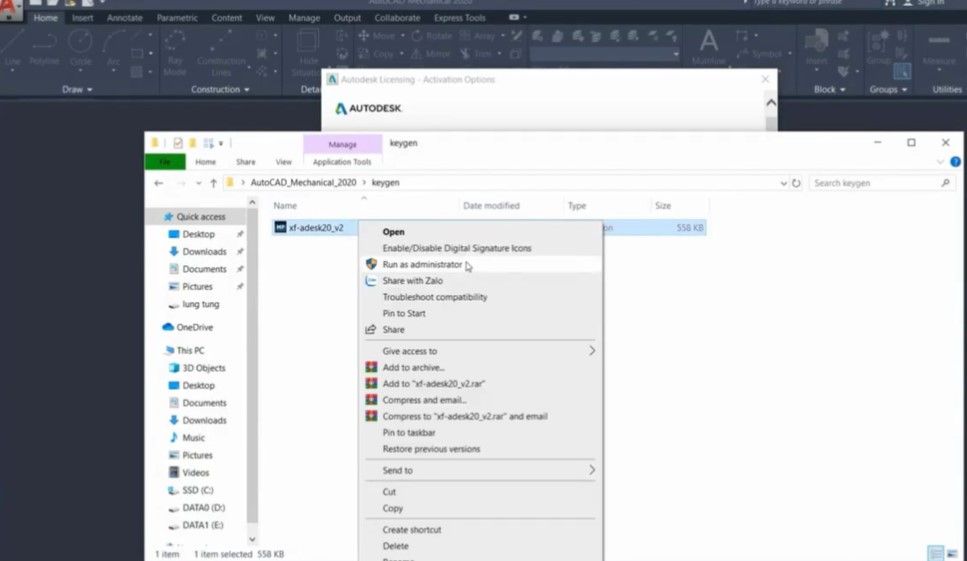Viewport: 967px width, 561px height.
Task: Click Quick access star icon
Action: tap(168, 217)
